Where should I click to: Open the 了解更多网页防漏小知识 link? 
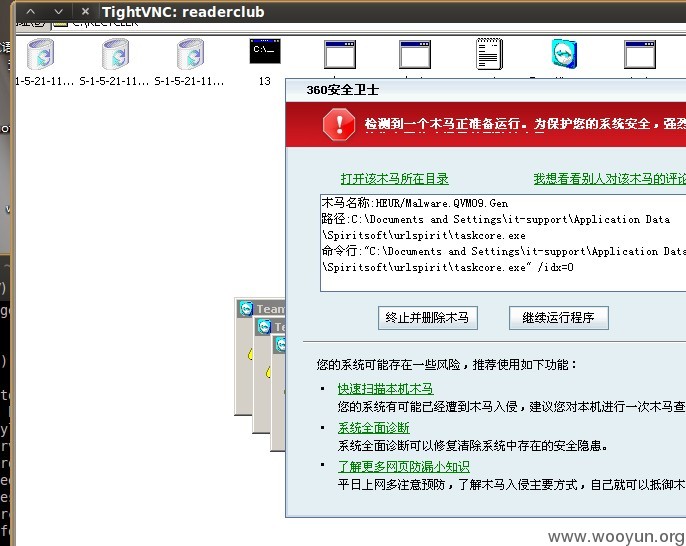tap(403, 466)
